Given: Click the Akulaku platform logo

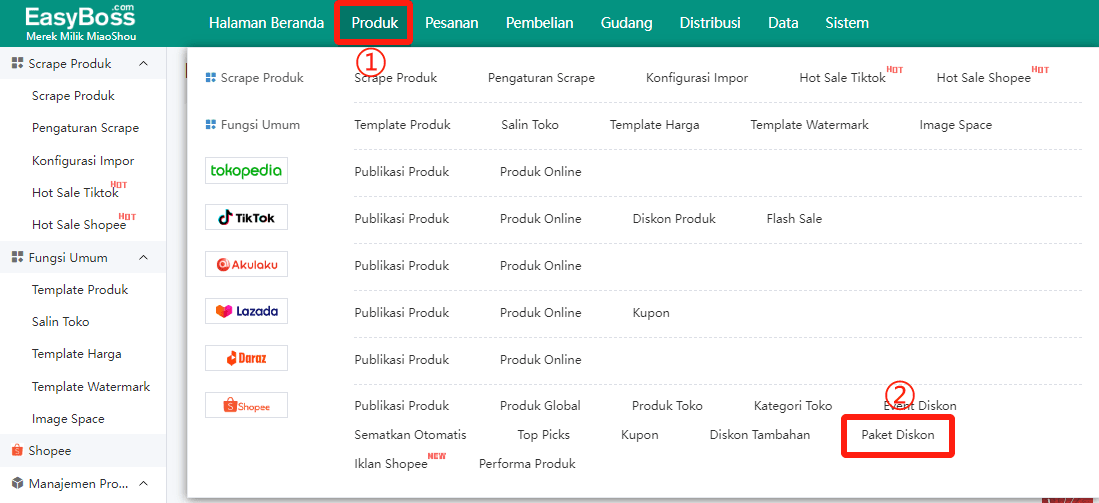Looking at the screenshot, I should click(x=246, y=264).
